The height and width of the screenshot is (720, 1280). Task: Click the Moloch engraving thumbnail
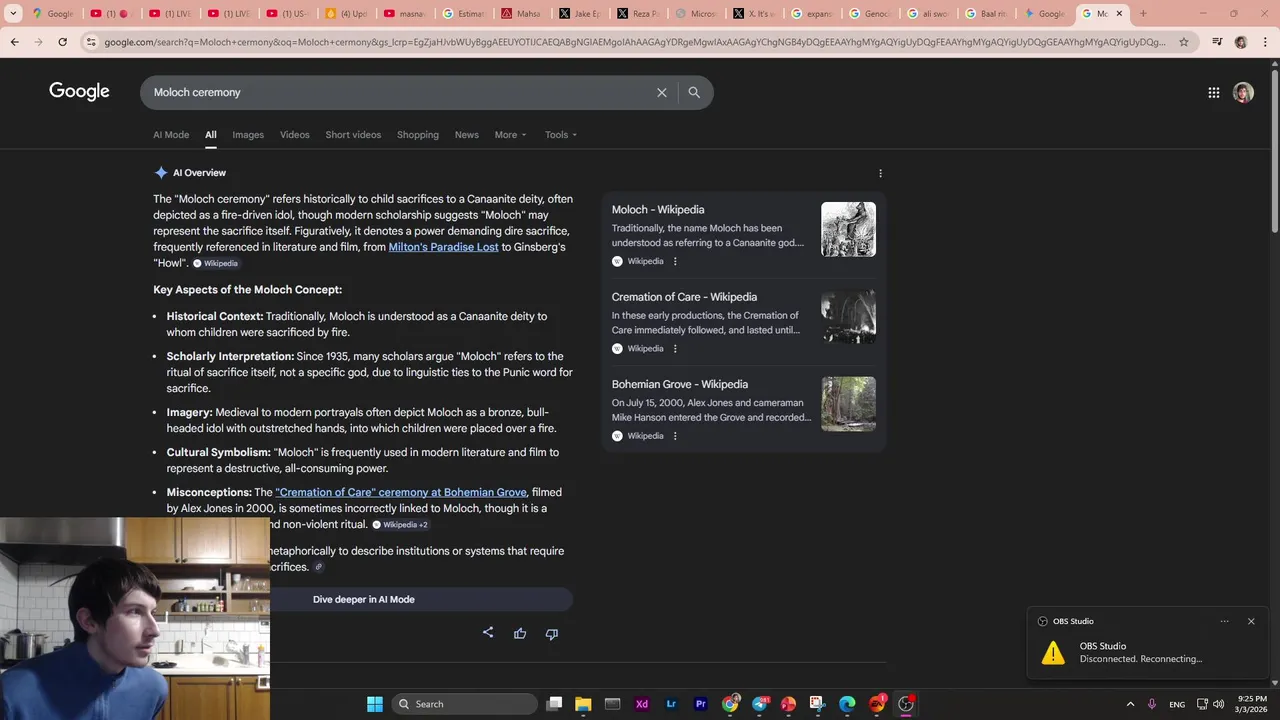point(848,229)
